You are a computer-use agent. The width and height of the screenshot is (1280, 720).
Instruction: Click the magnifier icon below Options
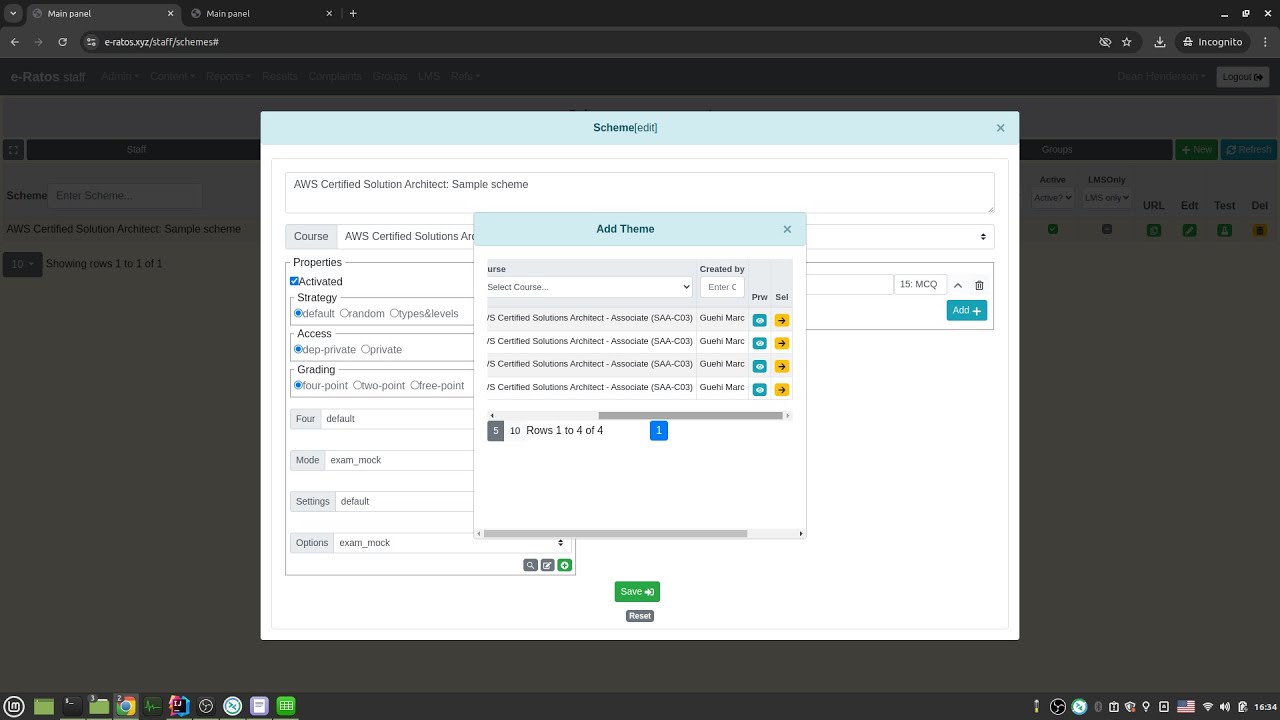point(531,565)
